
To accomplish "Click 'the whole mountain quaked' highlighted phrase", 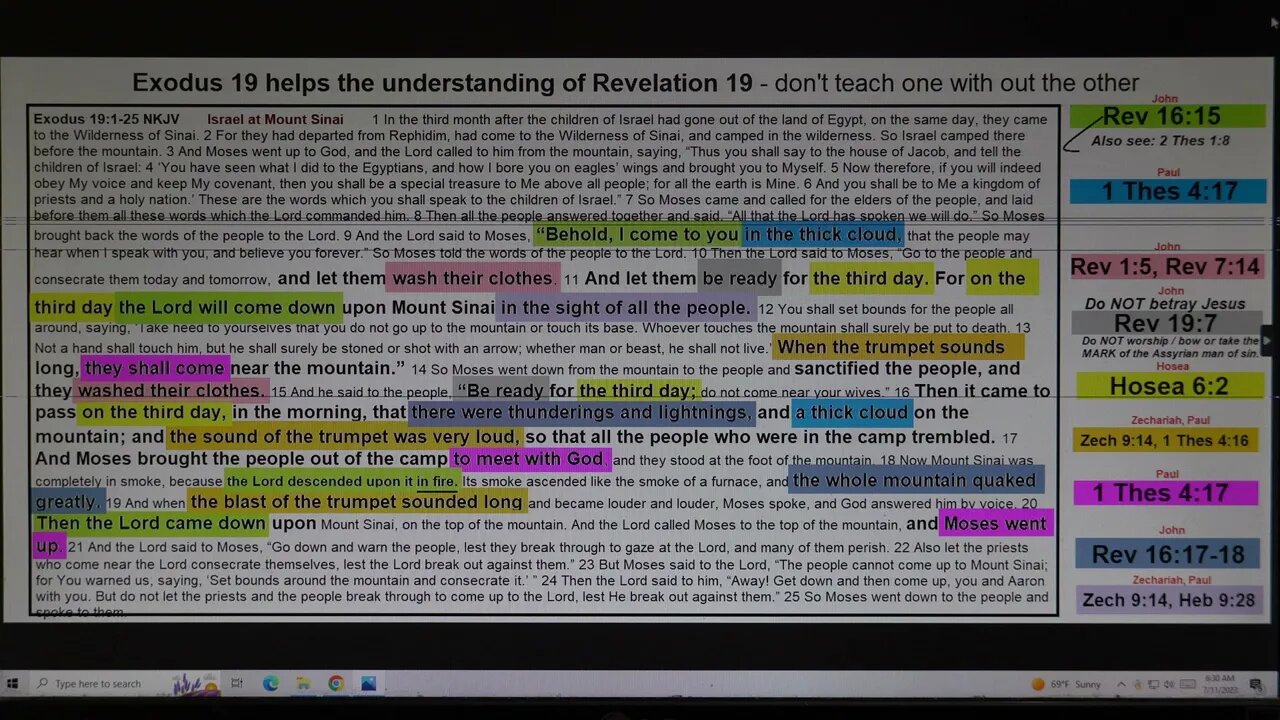I will tap(916, 480).
